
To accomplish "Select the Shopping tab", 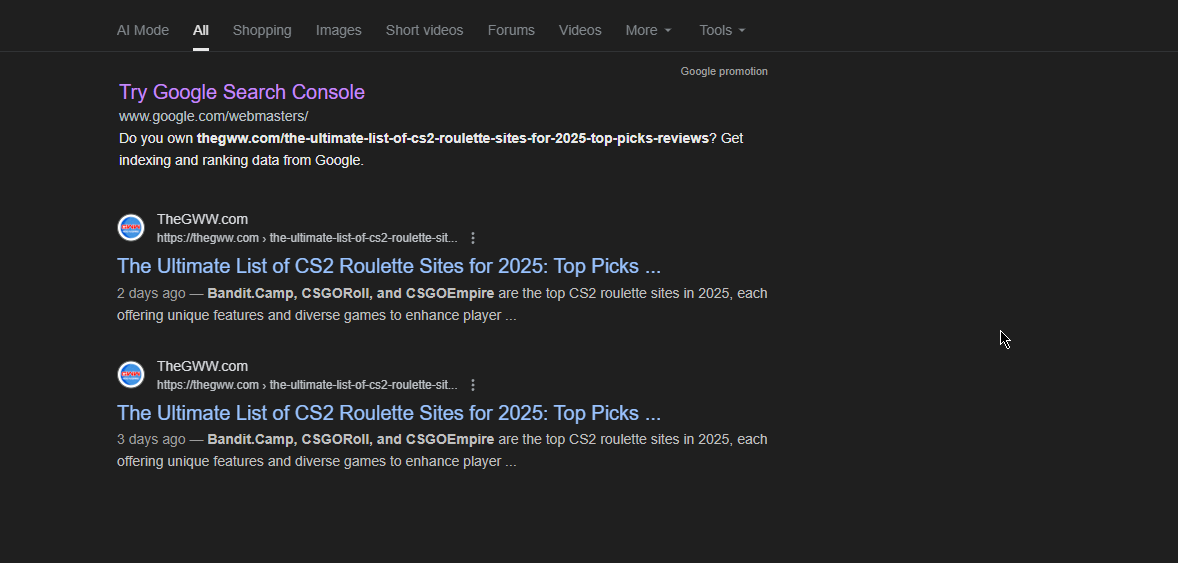I will 262,30.
